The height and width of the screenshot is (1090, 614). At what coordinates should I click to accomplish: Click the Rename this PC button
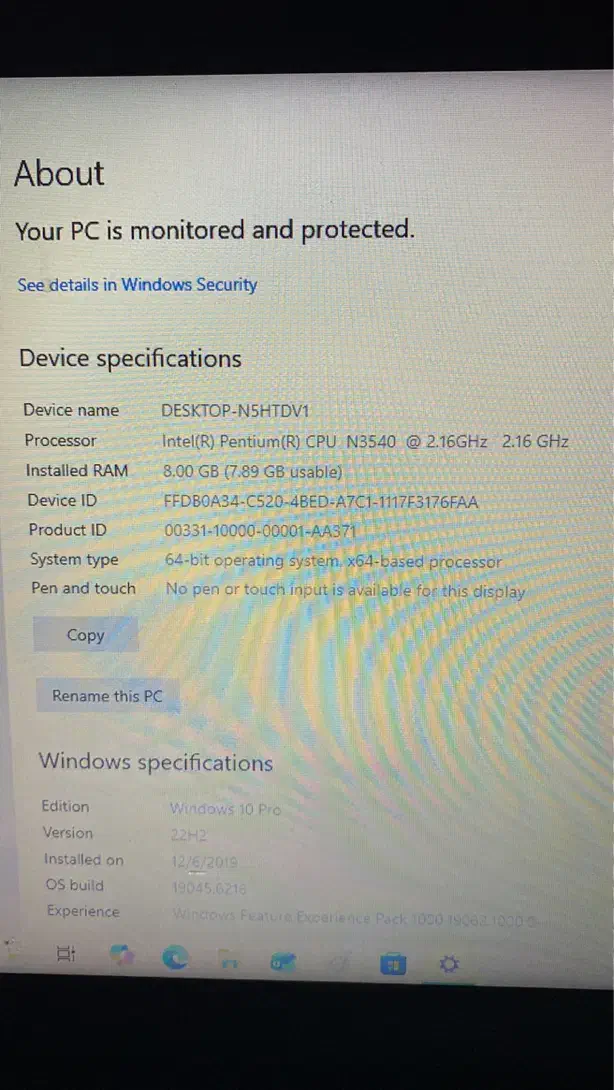coord(107,696)
